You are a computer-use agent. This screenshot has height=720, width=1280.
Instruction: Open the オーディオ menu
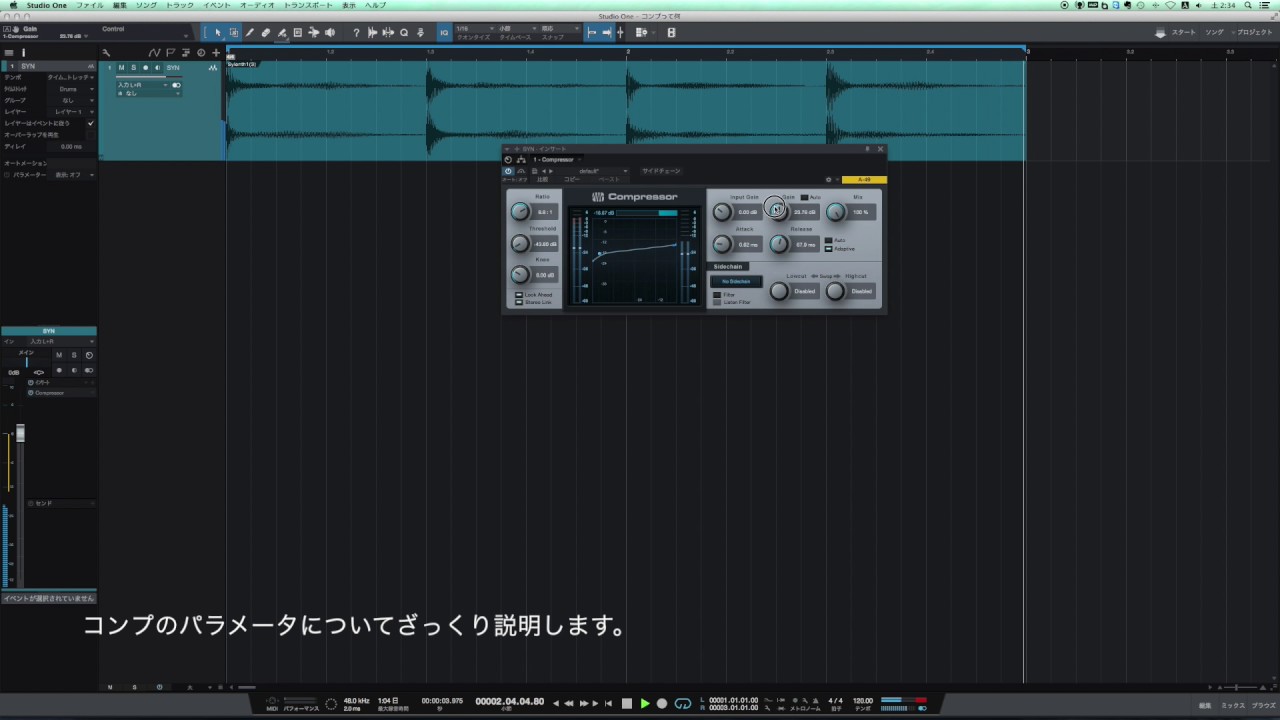tap(257, 5)
